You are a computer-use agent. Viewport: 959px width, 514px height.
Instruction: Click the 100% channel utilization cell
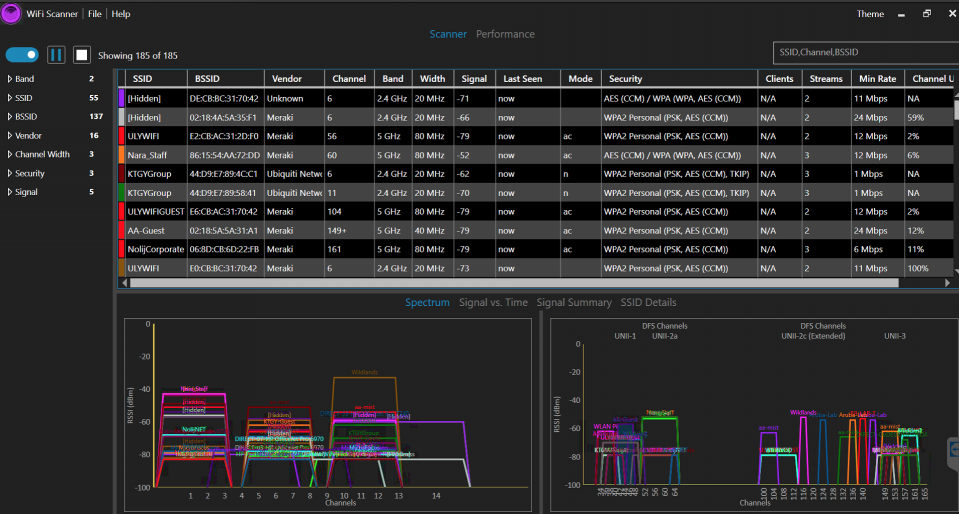tap(930, 269)
